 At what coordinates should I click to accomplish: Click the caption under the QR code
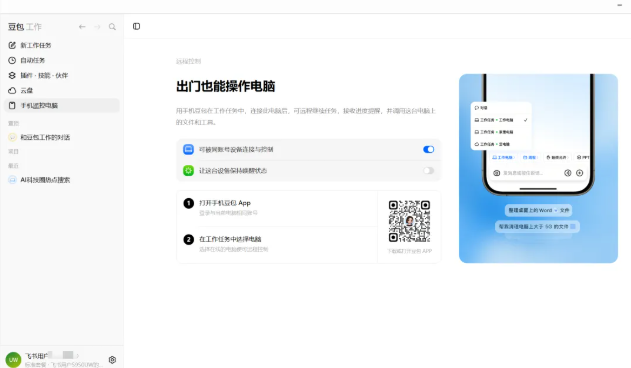coord(409,251)
